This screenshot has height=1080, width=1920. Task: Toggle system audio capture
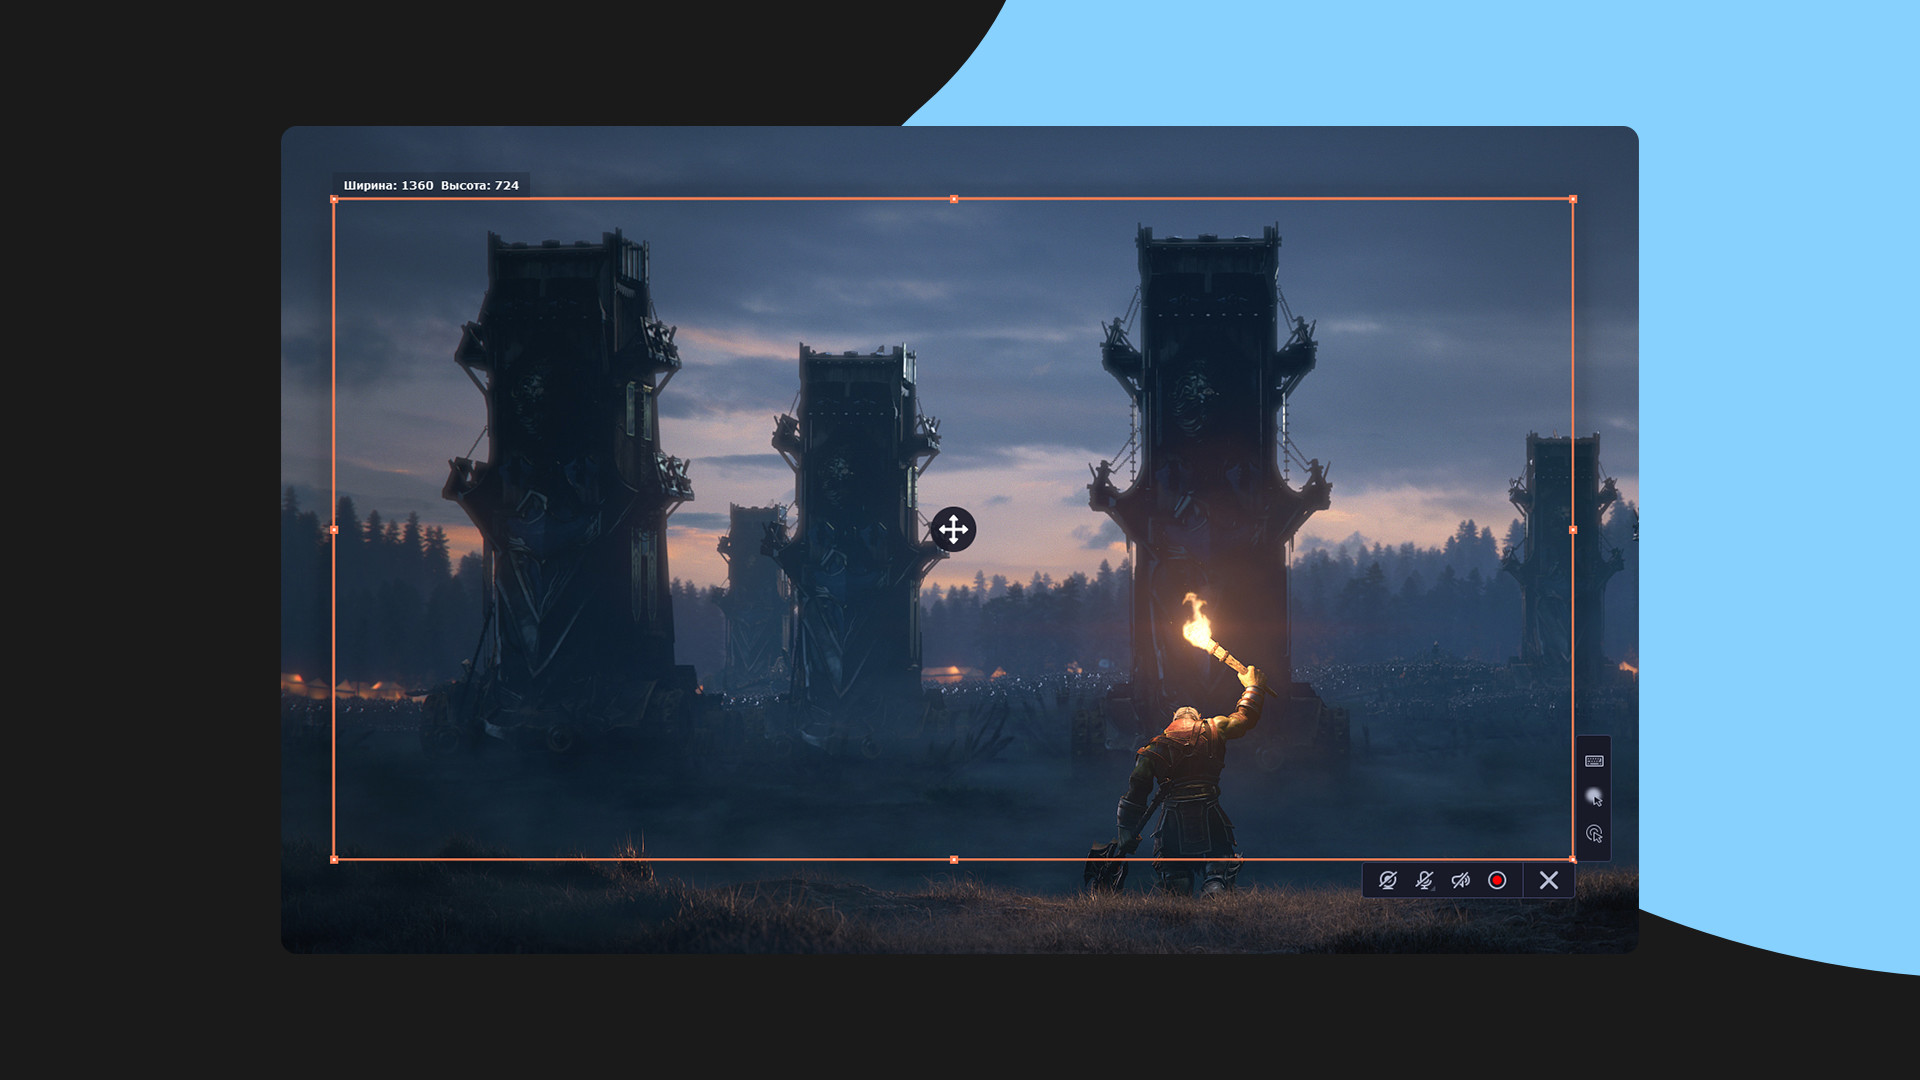pyautogui.click(x=1461, y=880)
